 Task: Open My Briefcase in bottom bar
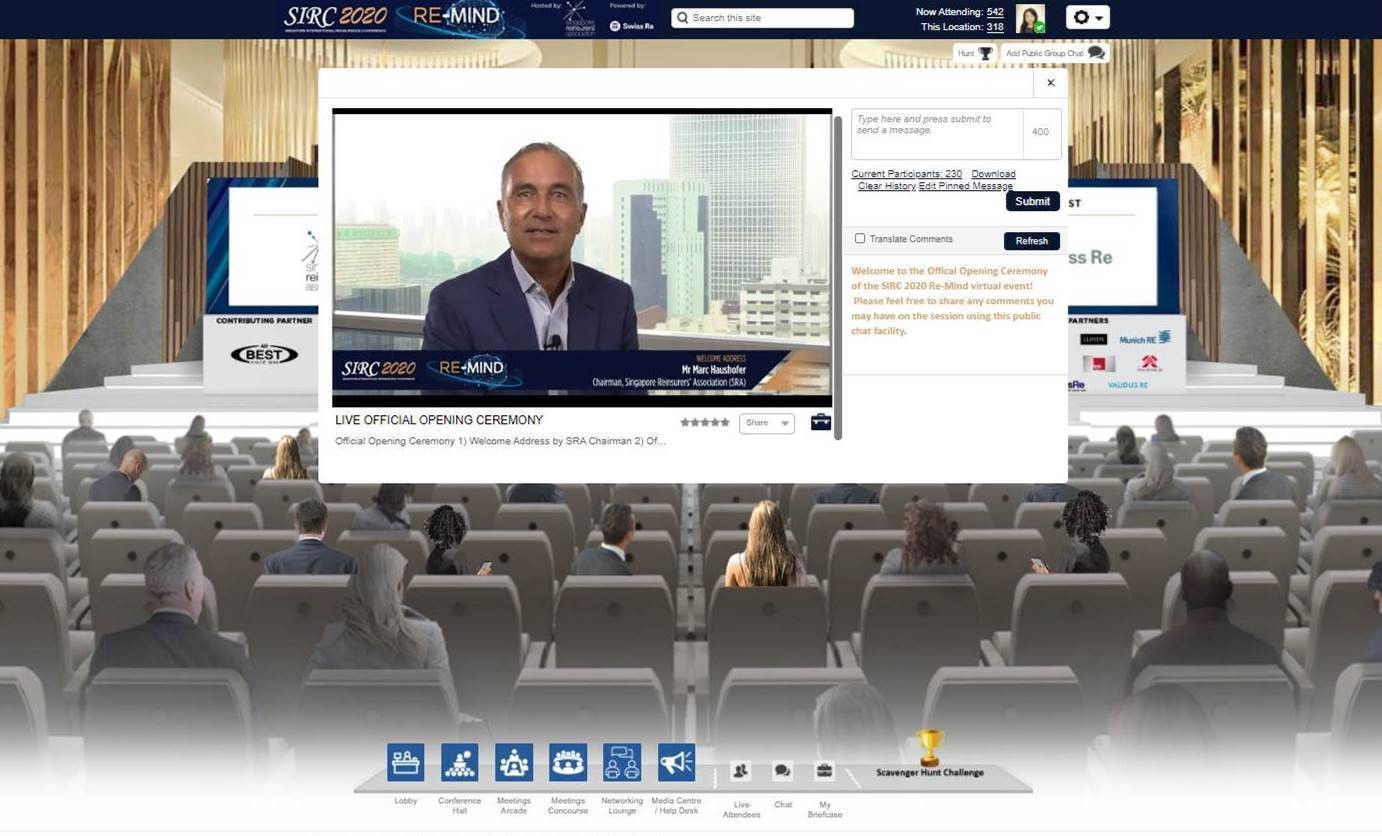click(824, 771)
